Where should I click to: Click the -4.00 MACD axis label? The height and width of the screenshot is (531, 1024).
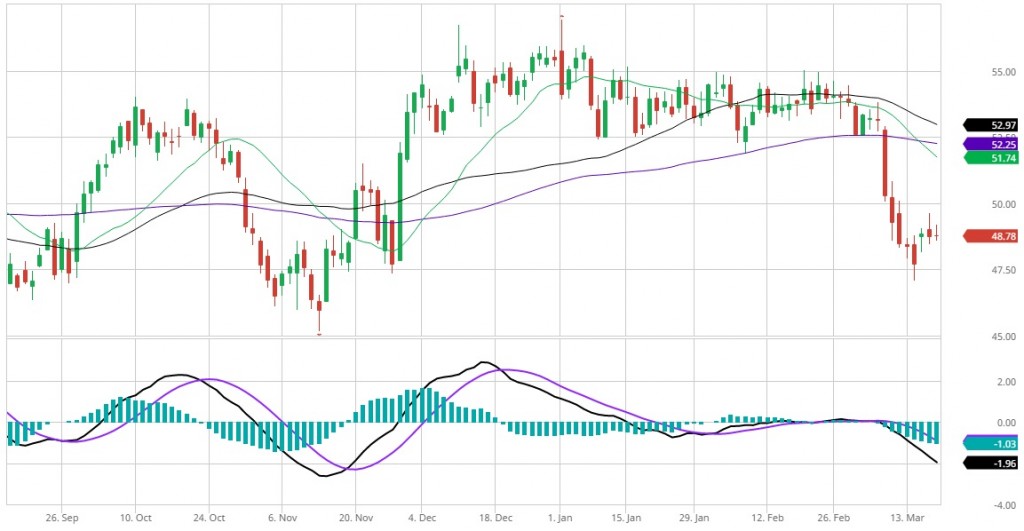[1004, 505]
